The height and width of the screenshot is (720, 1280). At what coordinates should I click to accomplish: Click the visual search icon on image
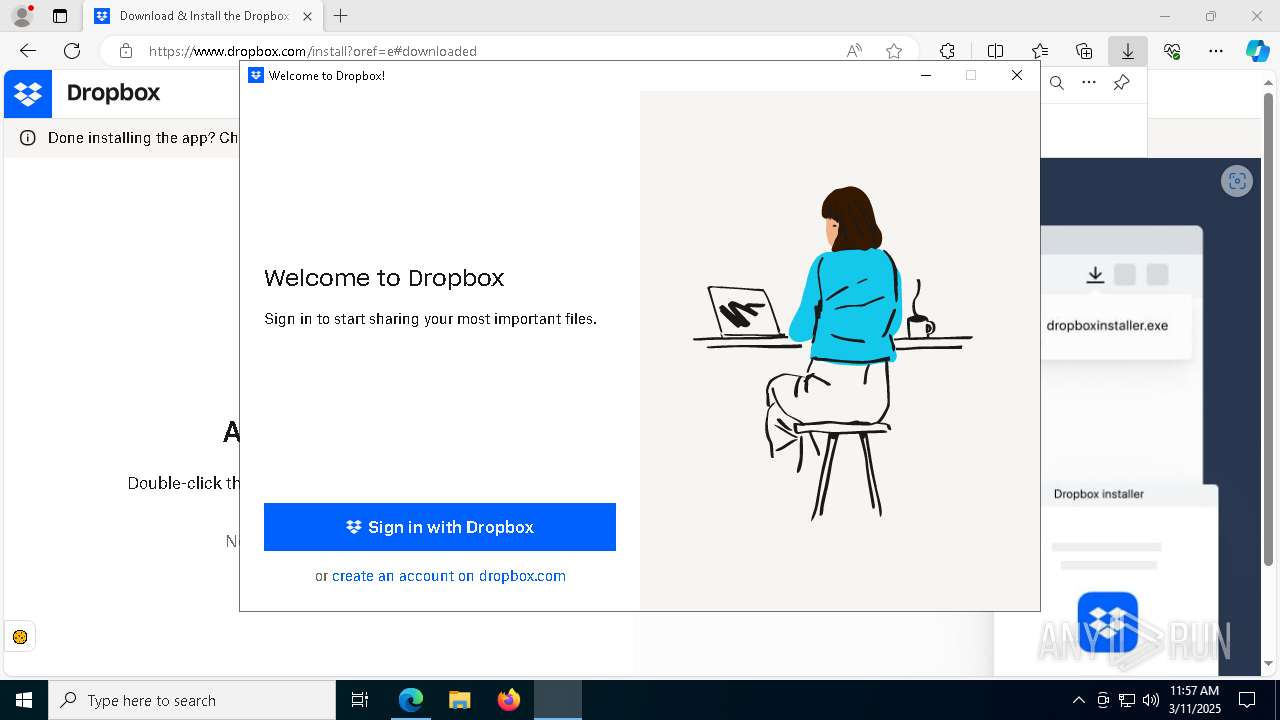[x=1237, y=181]
